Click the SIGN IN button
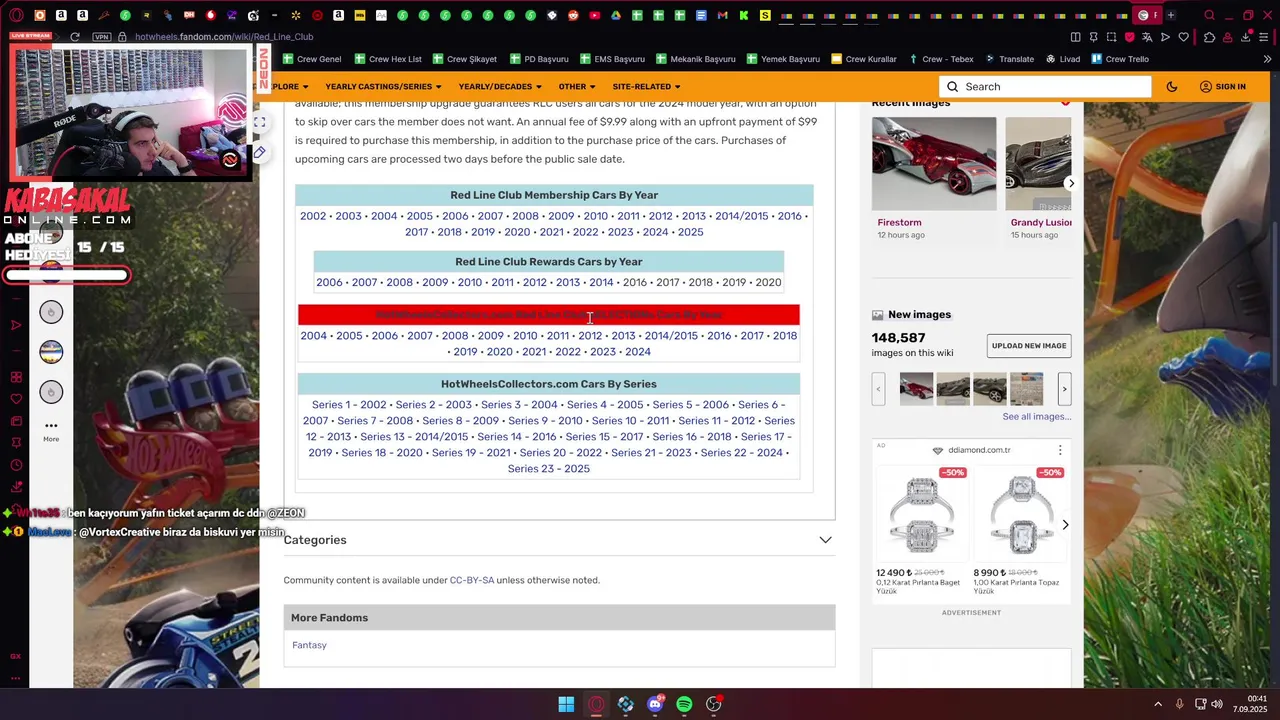The height and width of the screenshot is (720, 1280). pyautogui.click(x=1222, y=87)
